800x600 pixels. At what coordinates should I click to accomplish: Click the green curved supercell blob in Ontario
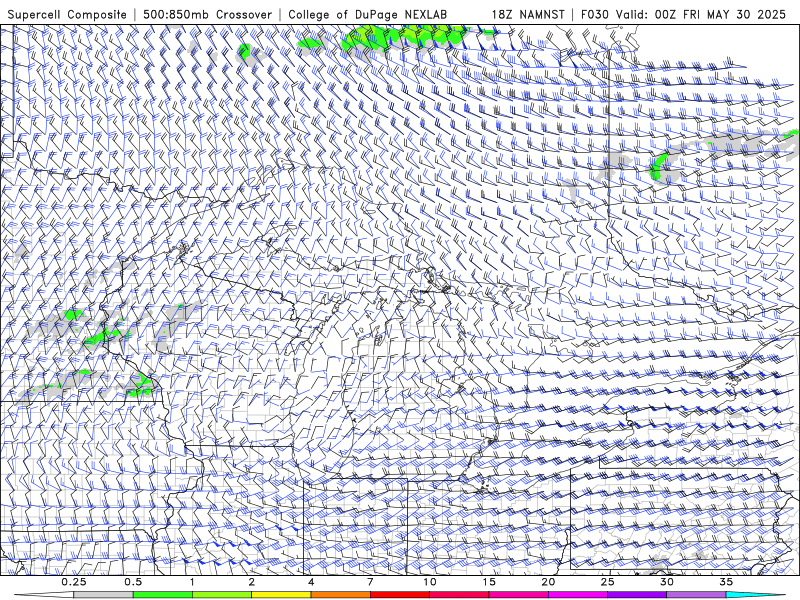(x=657, y=166)
